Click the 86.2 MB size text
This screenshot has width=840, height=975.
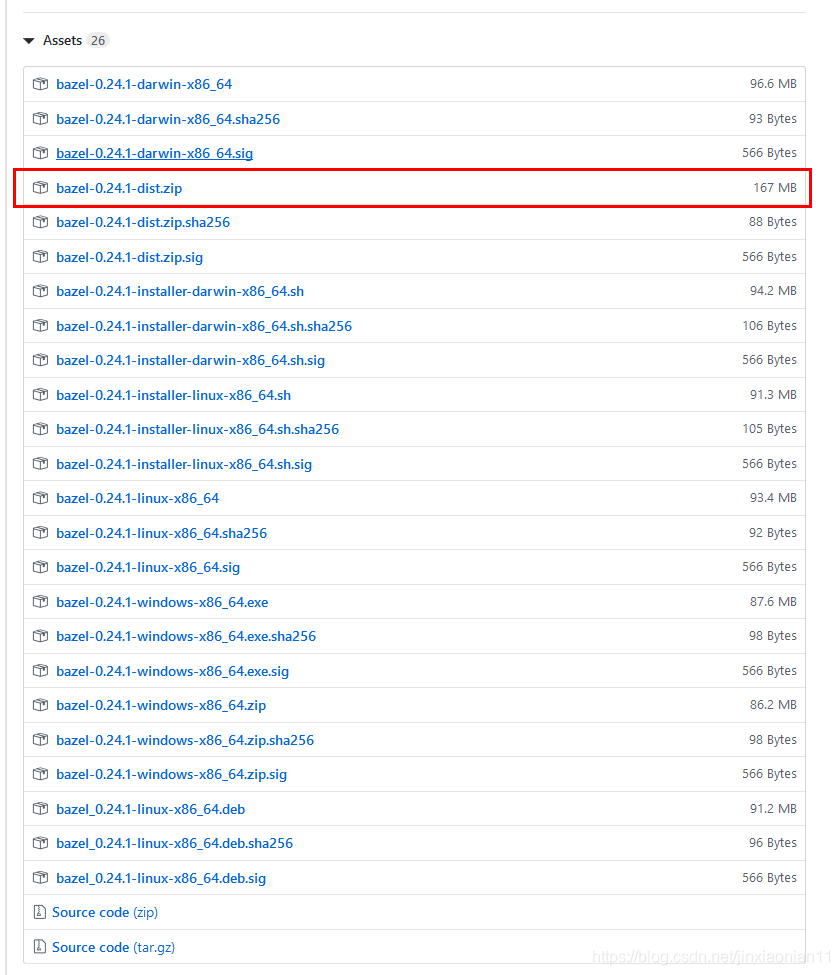click(x=773, y=705)
